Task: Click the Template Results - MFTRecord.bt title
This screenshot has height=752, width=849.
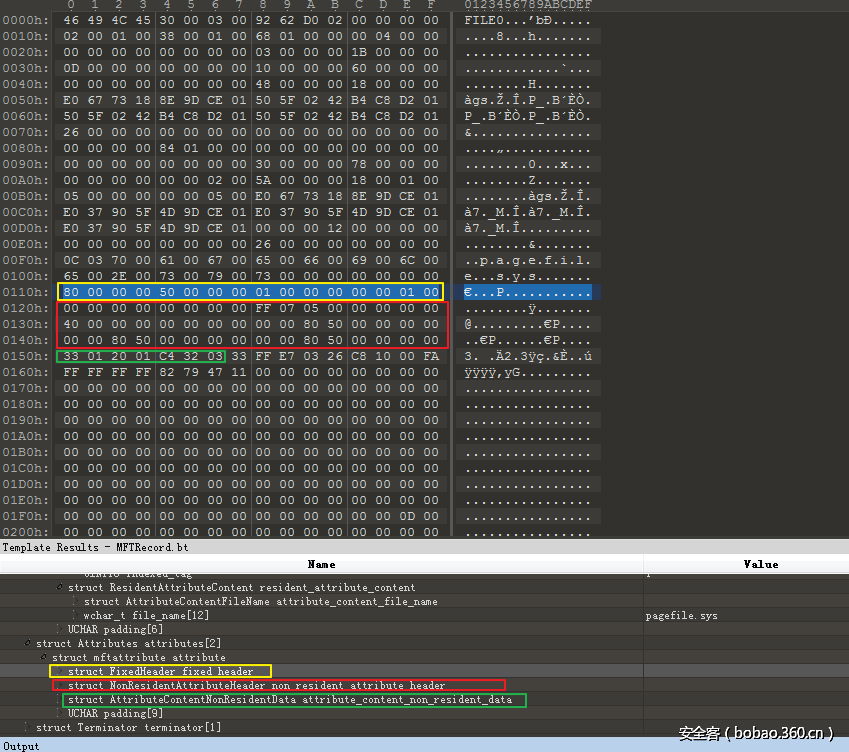Action: (x=94, y=547)
